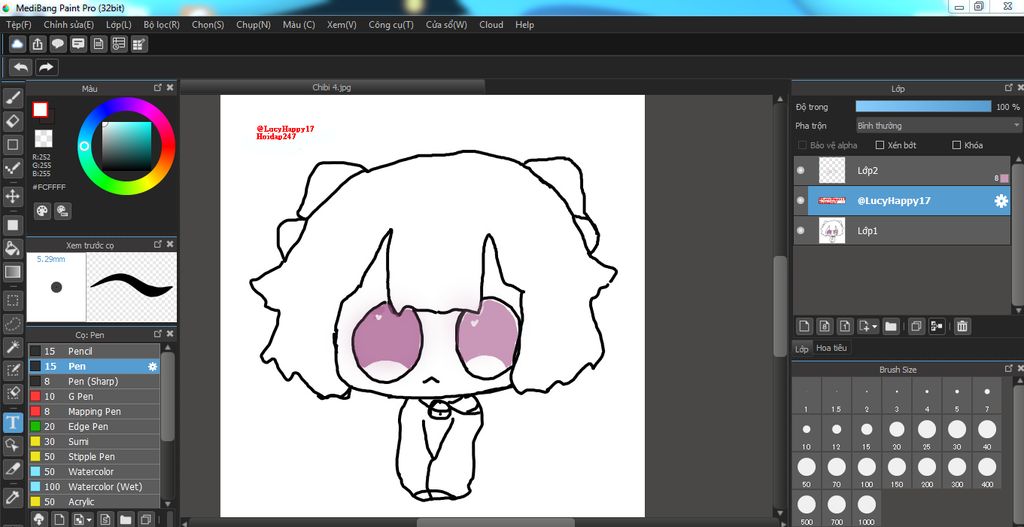Screen dimensions: 1024x527
Task: Open the cloud icon in top toolbar
Action: [18, 44]
